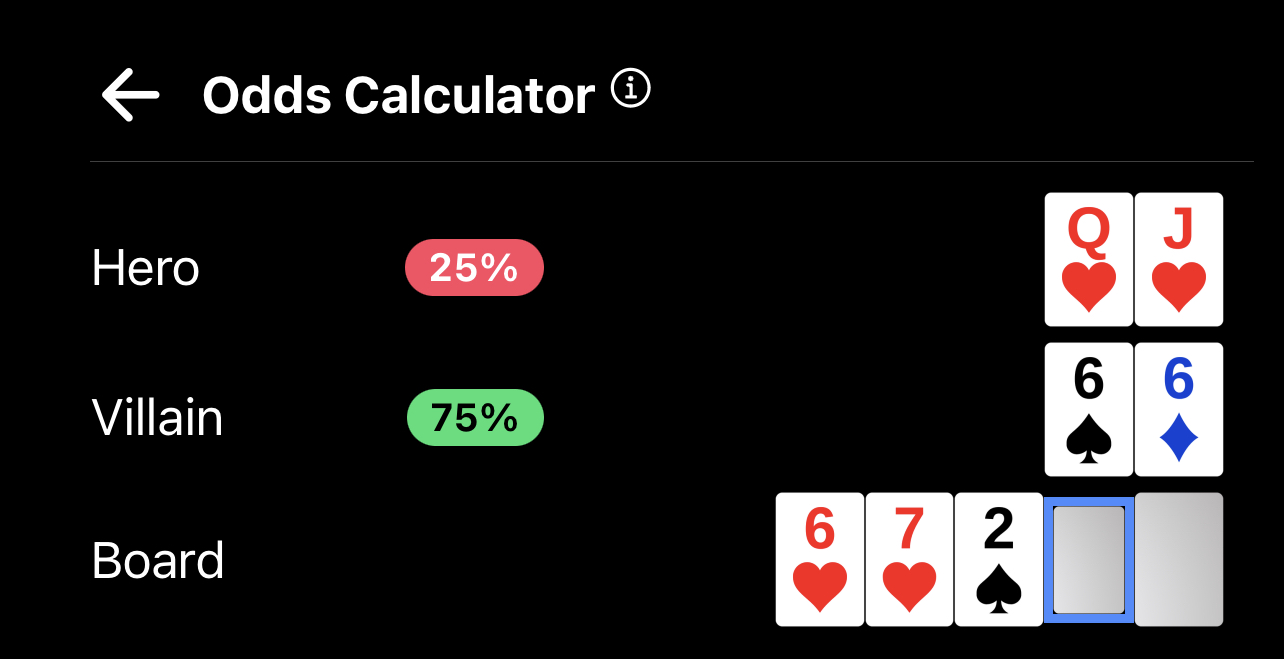Click Hero's red 25% equity badge

(x=474, y=268)
